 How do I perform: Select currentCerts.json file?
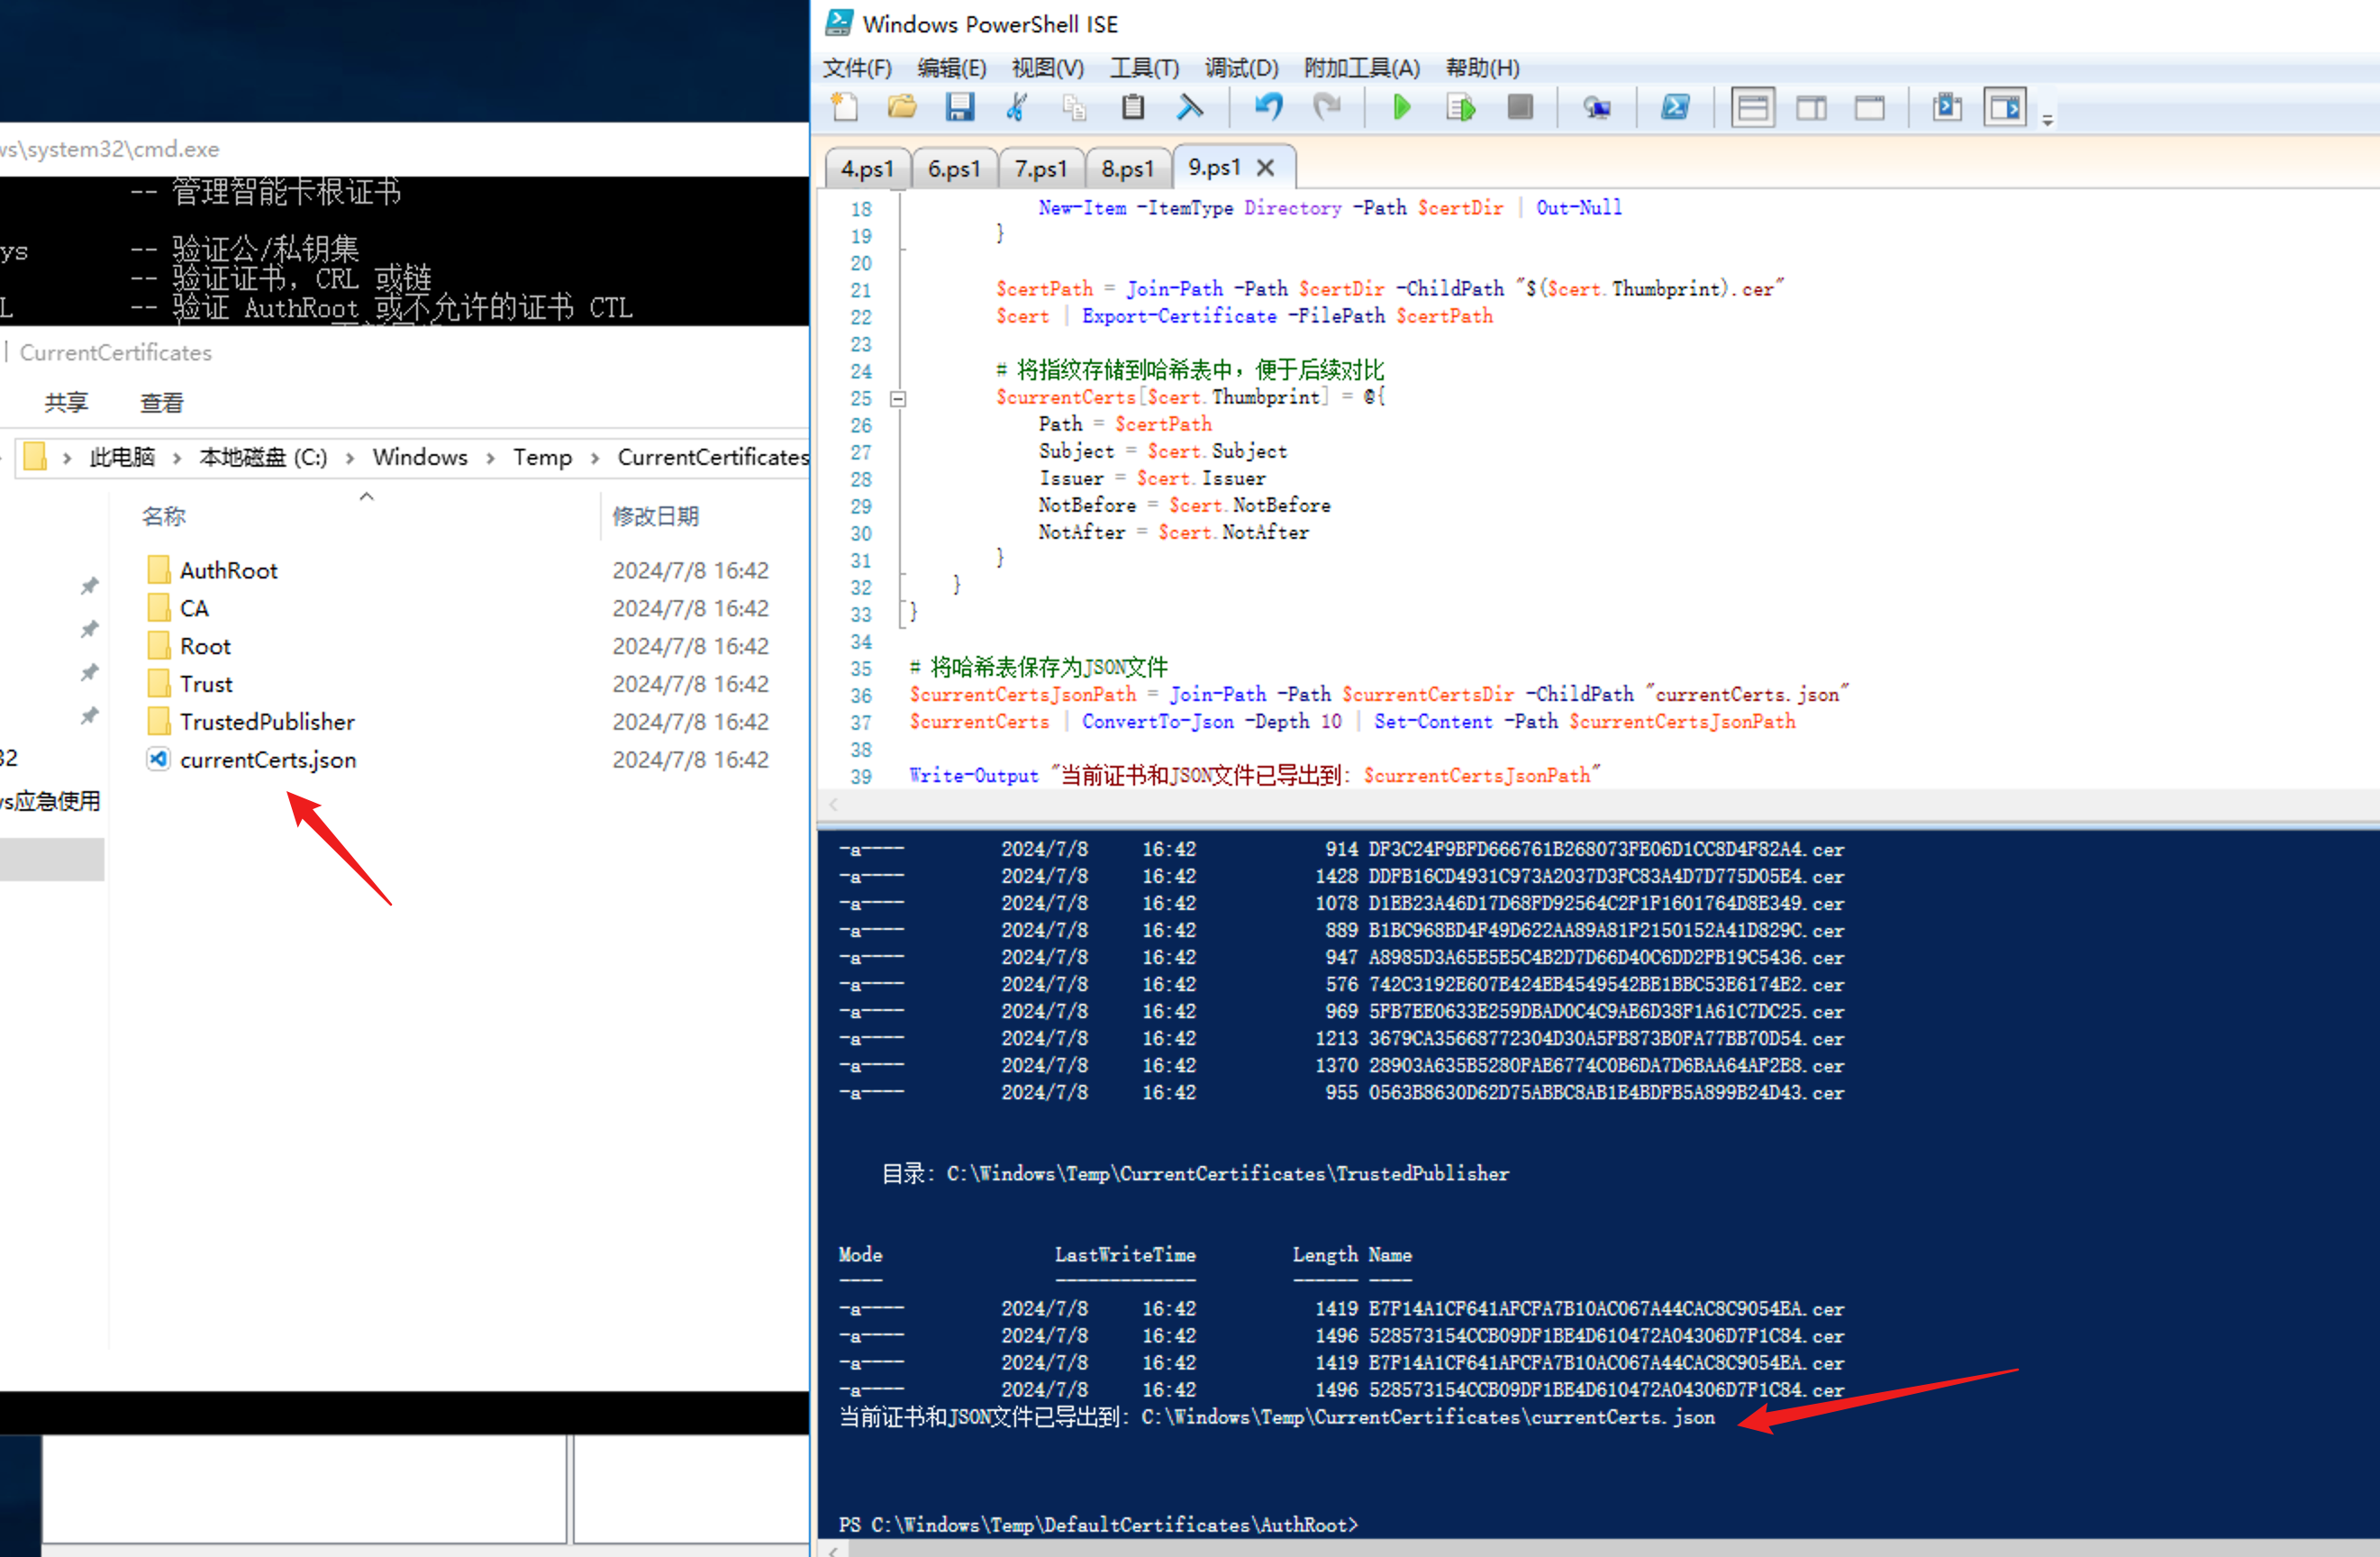(267, 759)
